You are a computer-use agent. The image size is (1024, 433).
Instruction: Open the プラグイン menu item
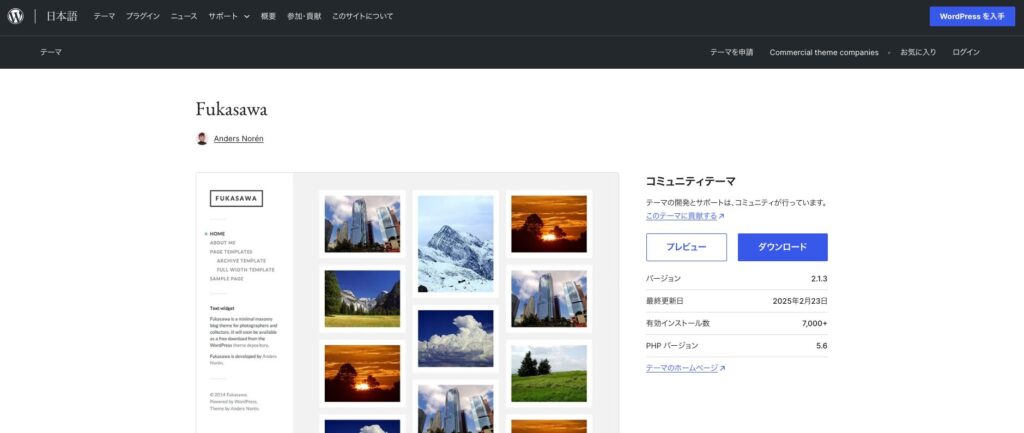pos(142,16)
